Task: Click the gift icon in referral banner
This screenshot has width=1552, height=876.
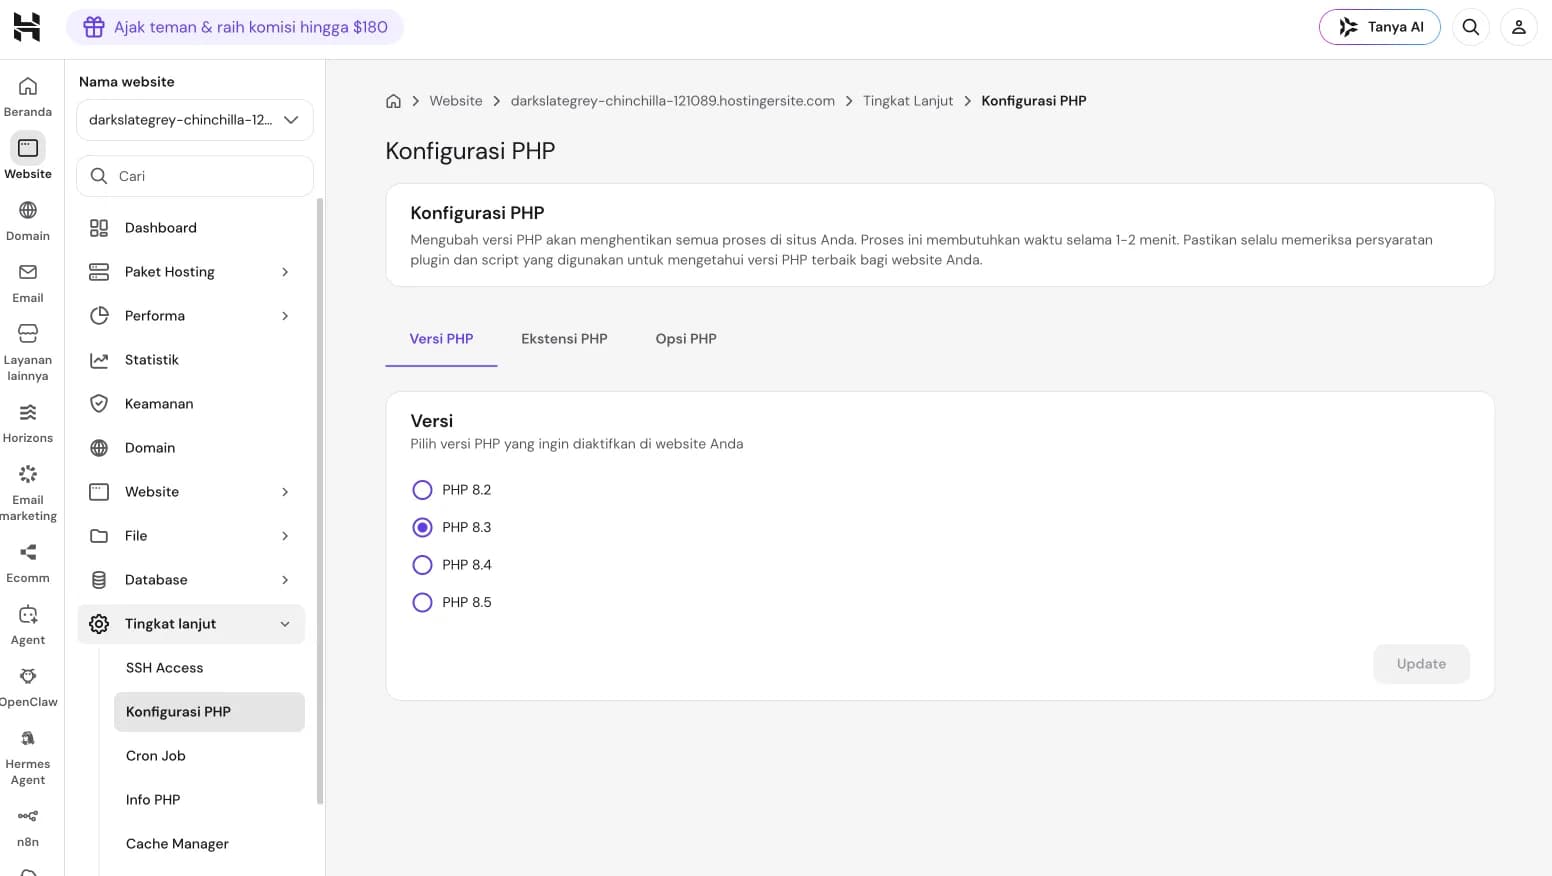Action: click(x=94, y=27)
